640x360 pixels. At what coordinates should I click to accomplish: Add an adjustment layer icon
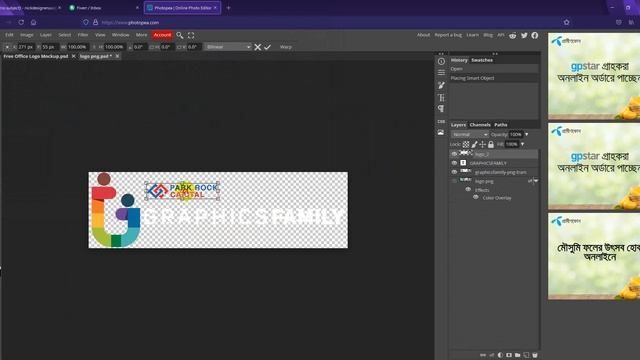coord(500,355)
